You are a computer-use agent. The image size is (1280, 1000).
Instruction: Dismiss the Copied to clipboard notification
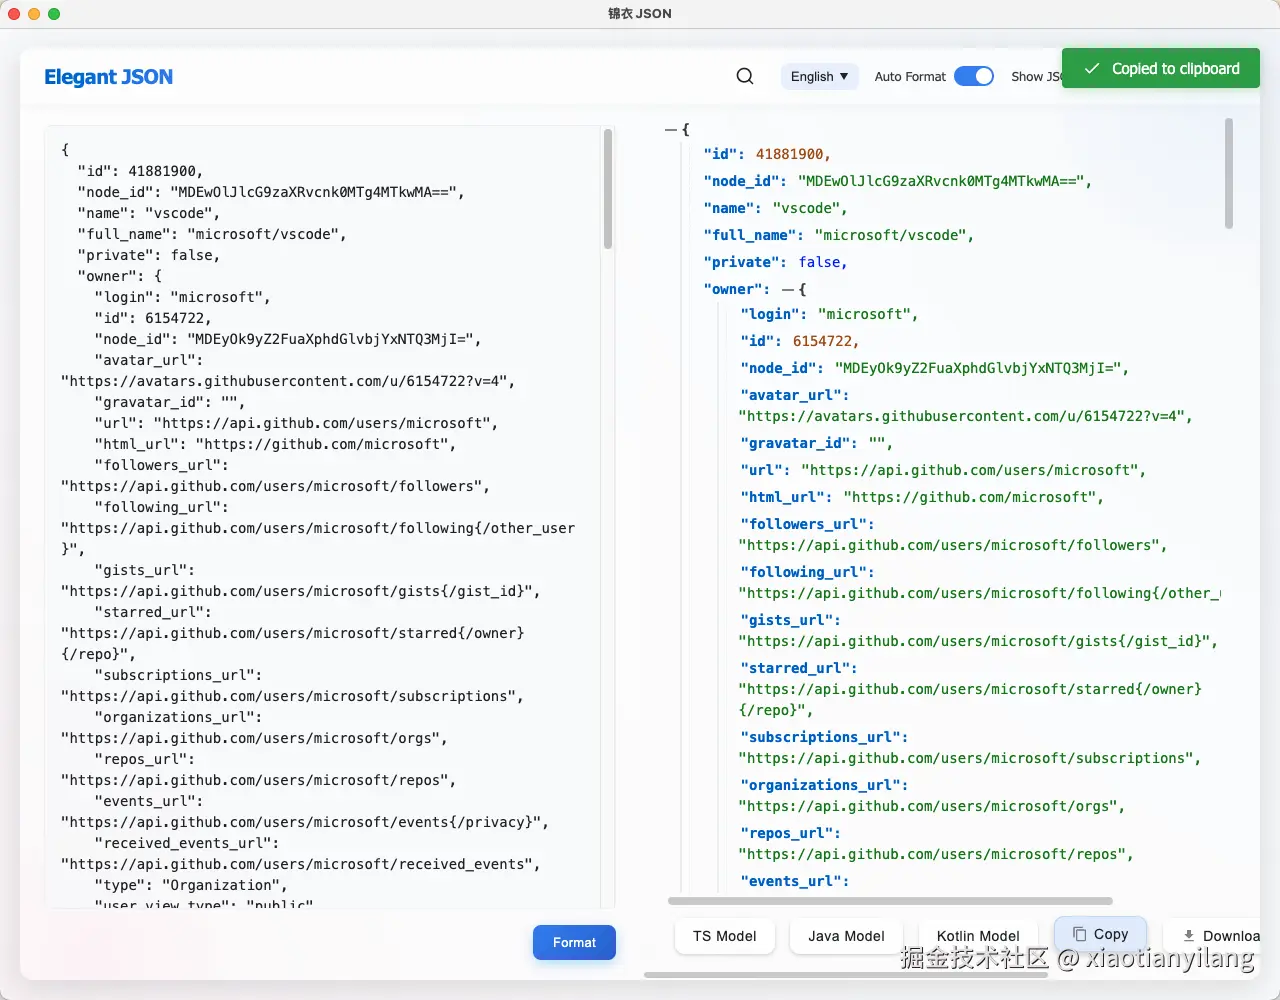1161,69
